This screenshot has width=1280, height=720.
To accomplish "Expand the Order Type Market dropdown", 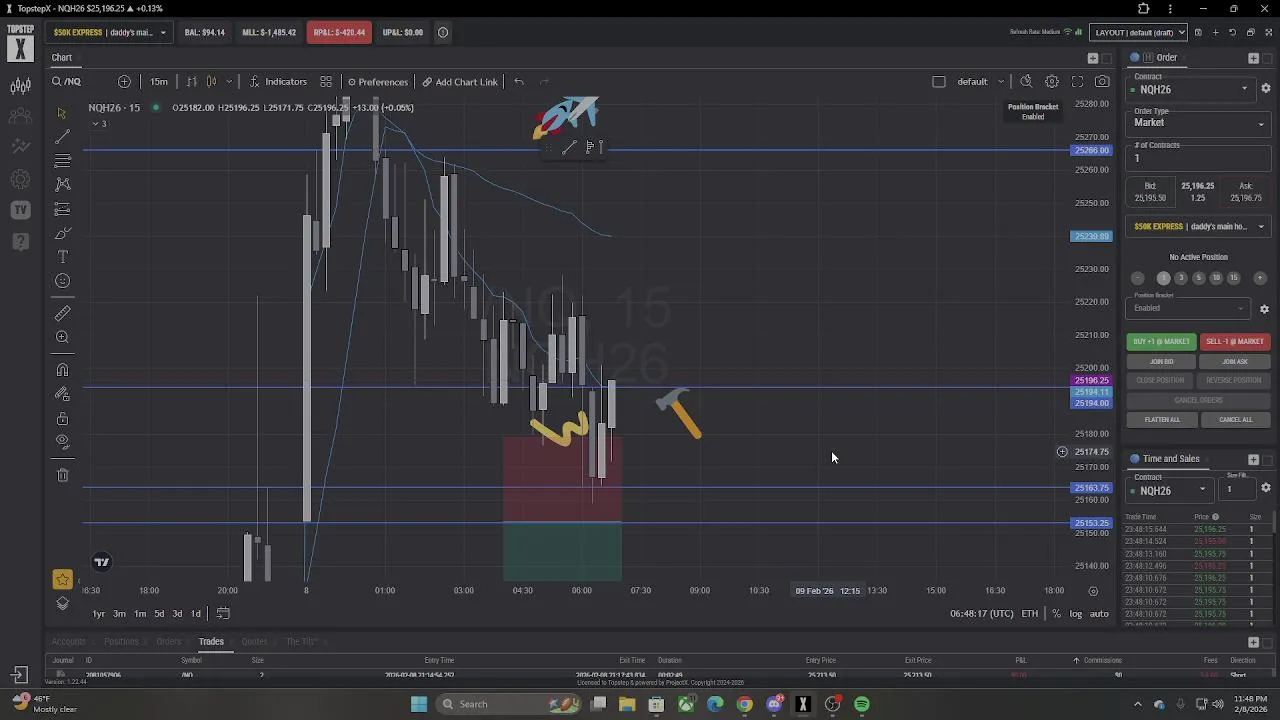I will [1198, 123].
